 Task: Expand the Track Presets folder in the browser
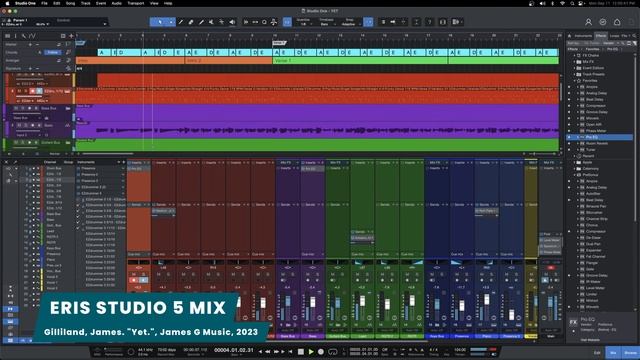(x=575, y=74)
